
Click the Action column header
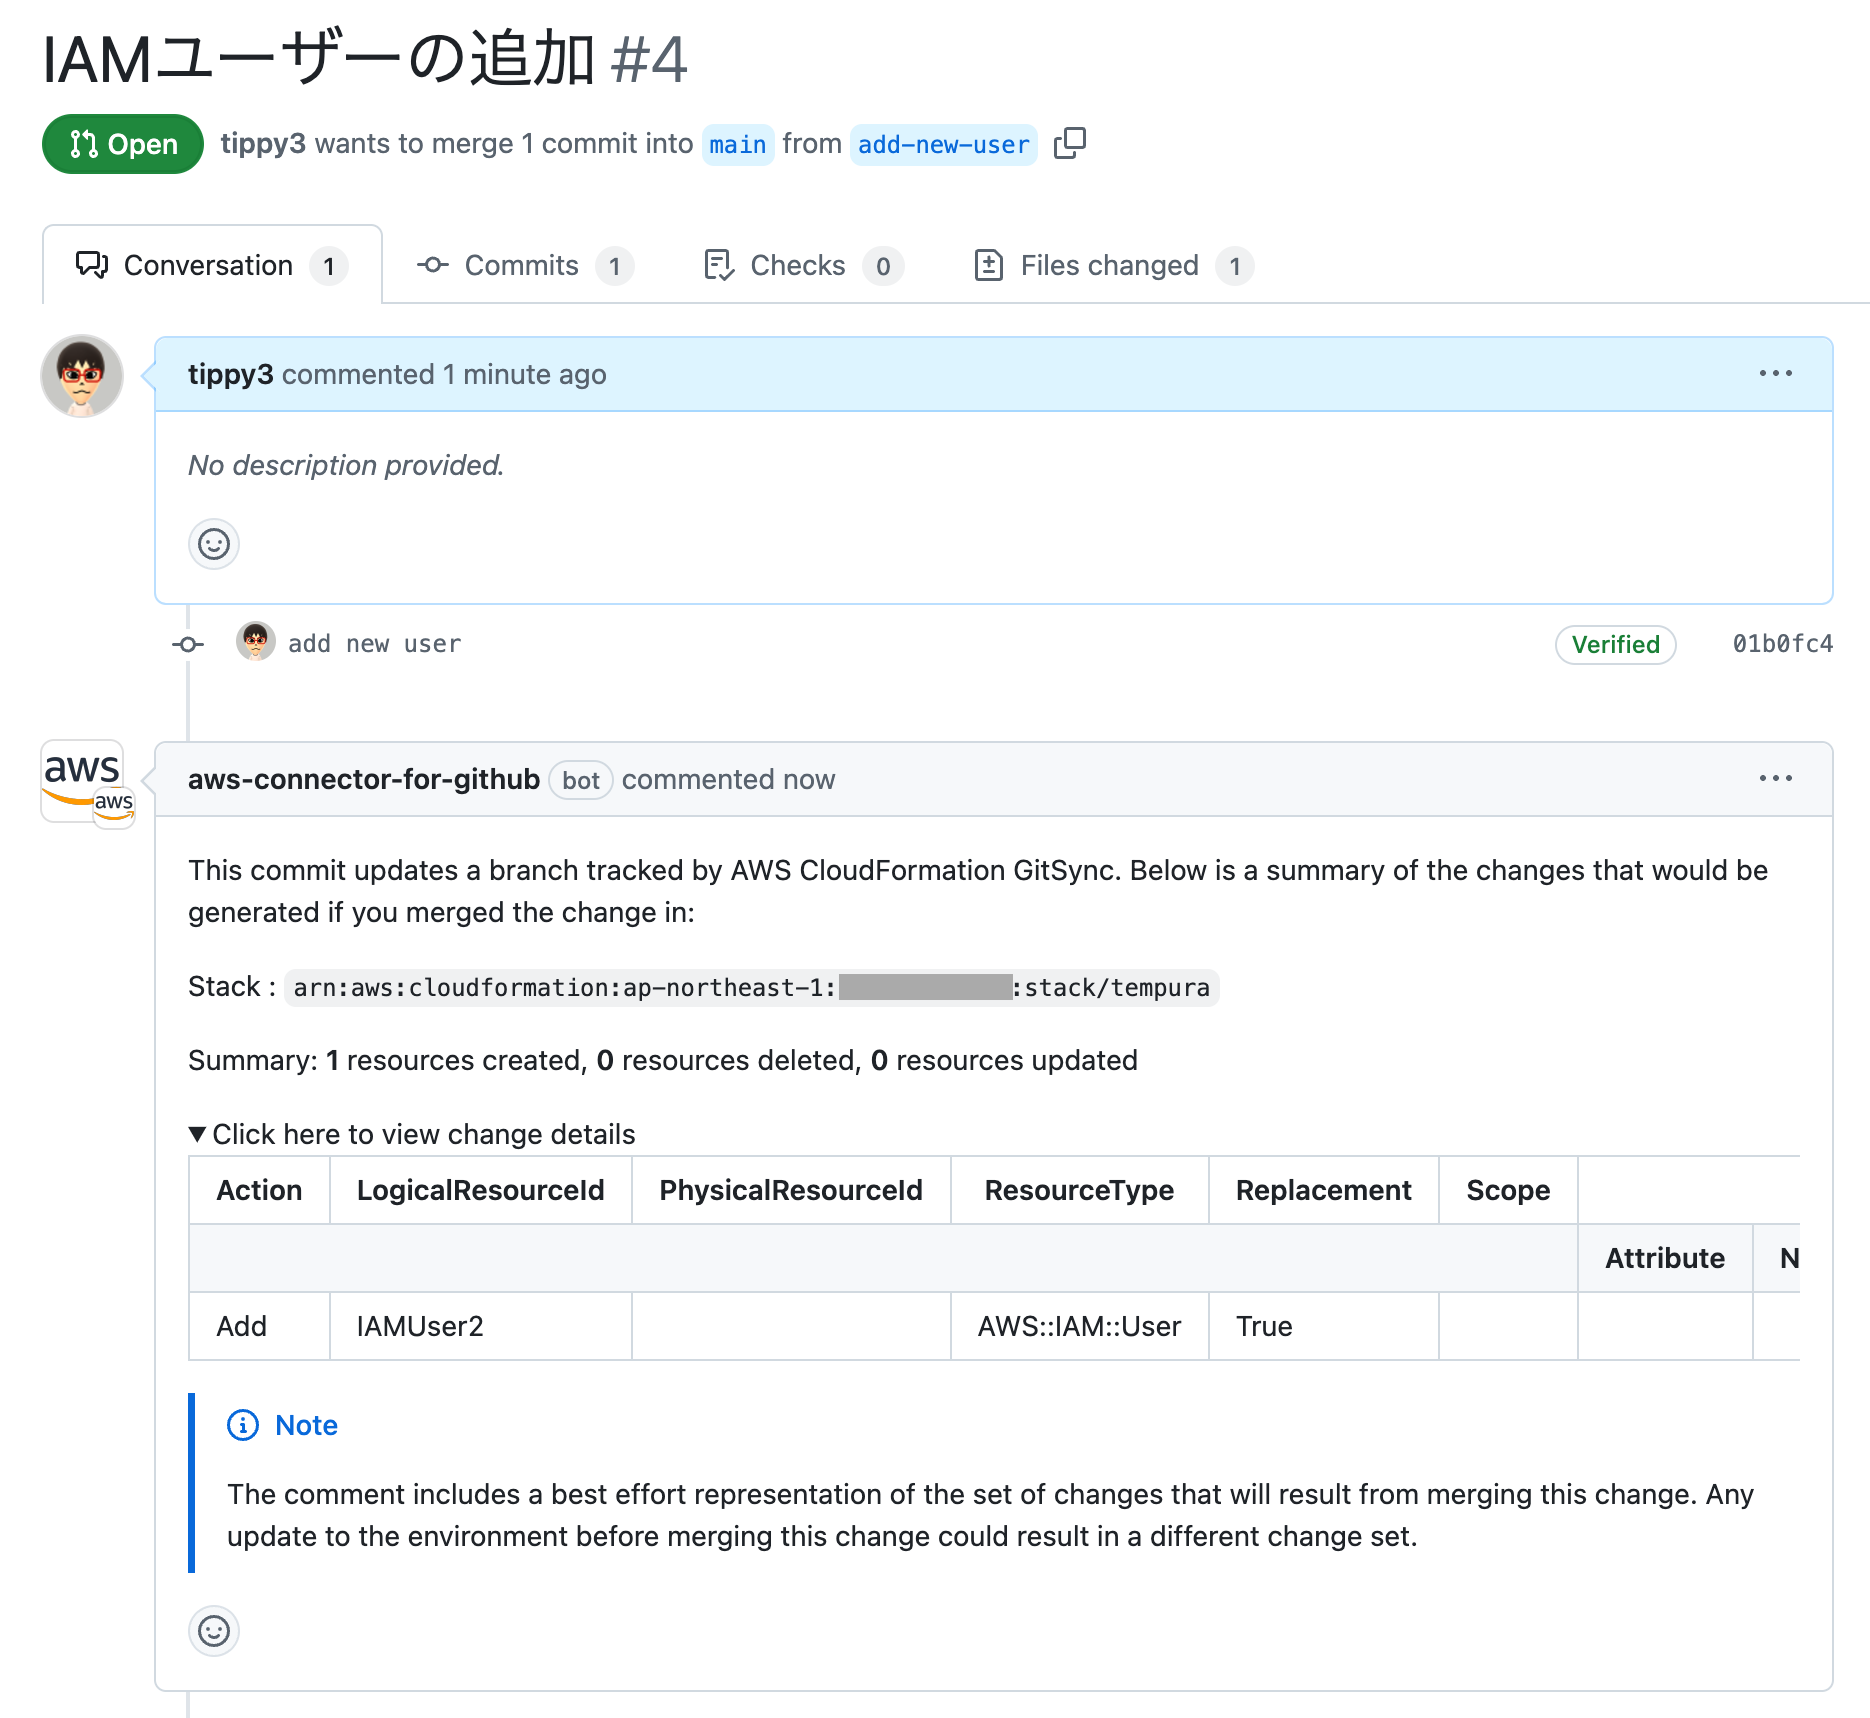click(260, 1190)
